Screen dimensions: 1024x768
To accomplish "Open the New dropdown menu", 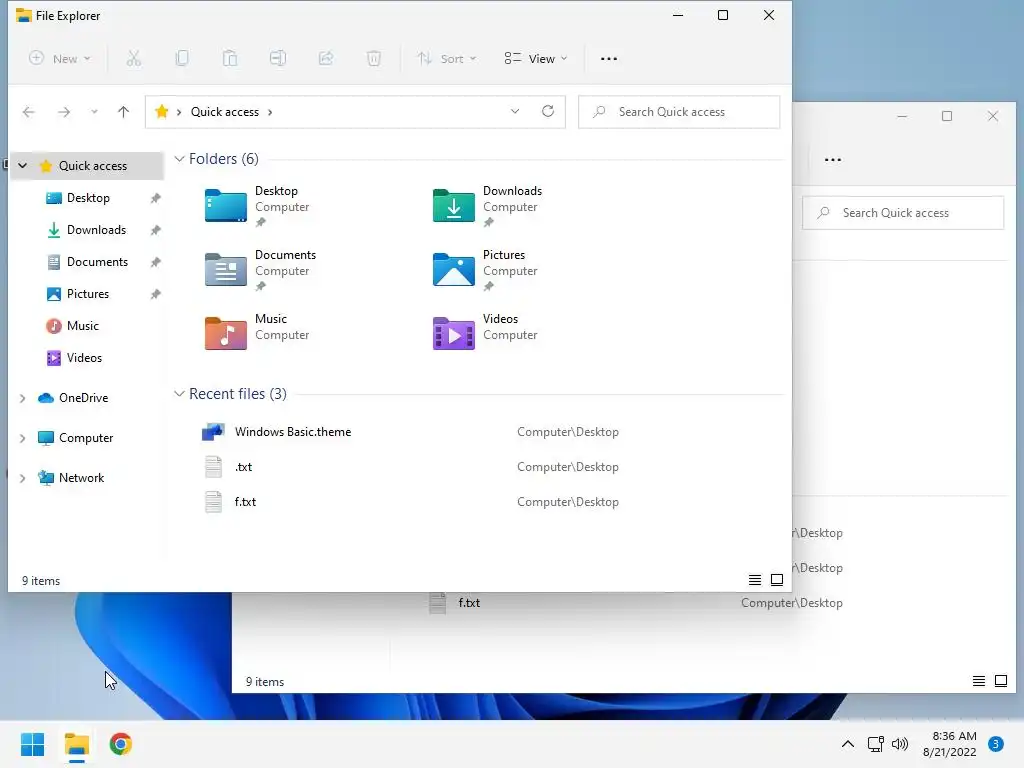I will pos(59,59).
